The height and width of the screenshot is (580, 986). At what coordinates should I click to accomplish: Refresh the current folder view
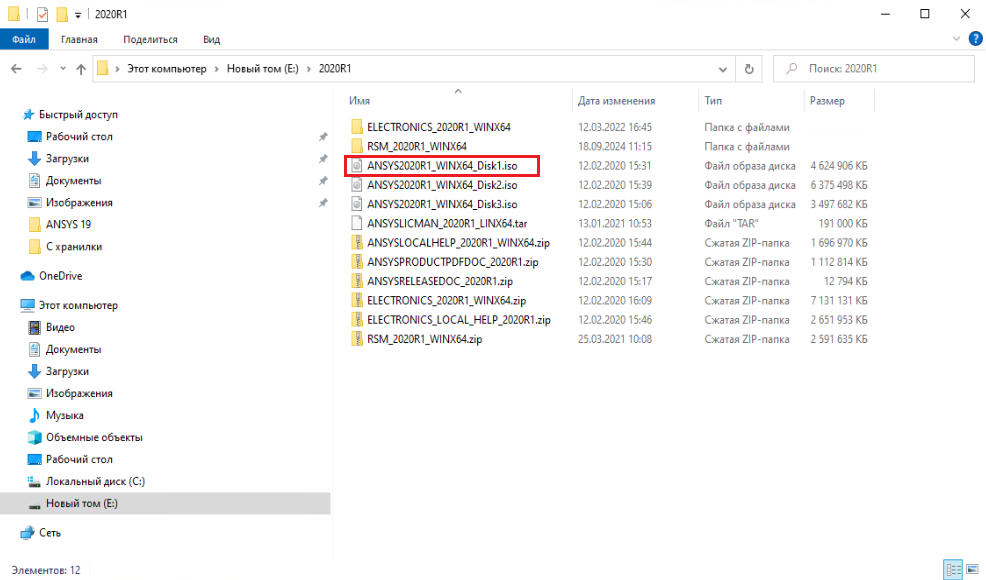point(749,69)
